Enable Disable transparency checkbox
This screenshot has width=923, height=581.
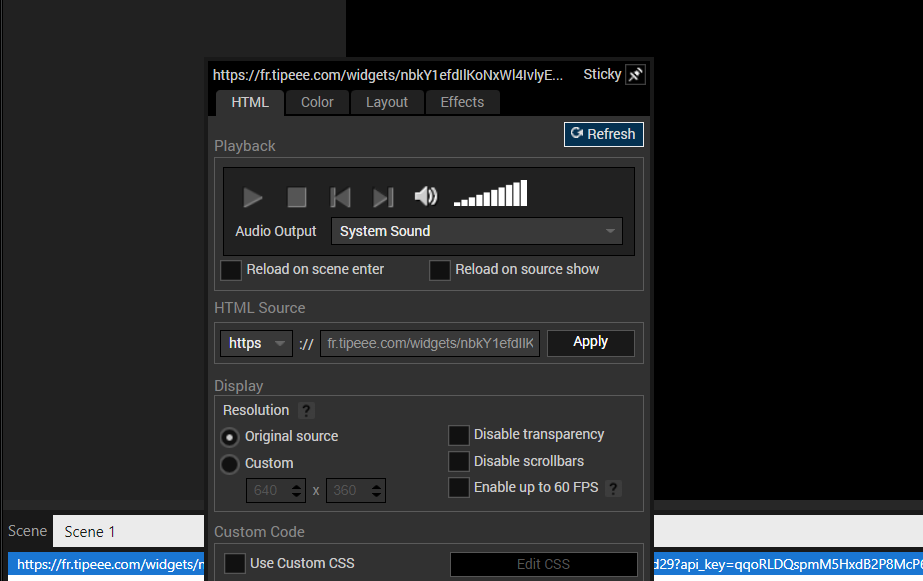pos(459,435)
